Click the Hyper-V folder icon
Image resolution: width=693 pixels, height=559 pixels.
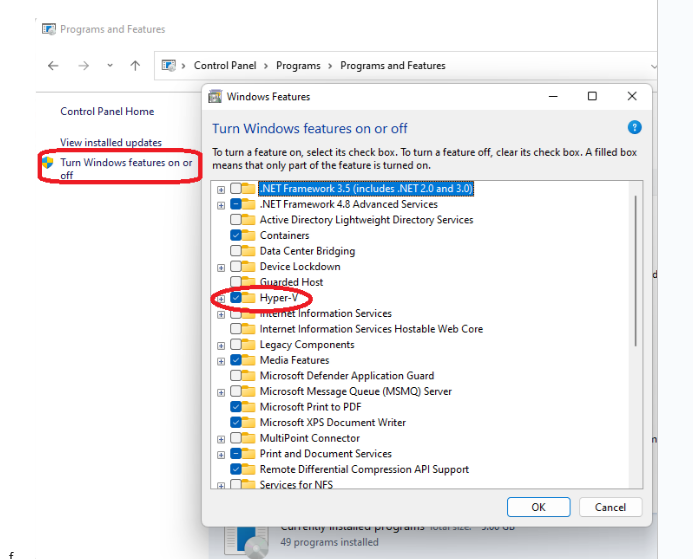(249, 298)
